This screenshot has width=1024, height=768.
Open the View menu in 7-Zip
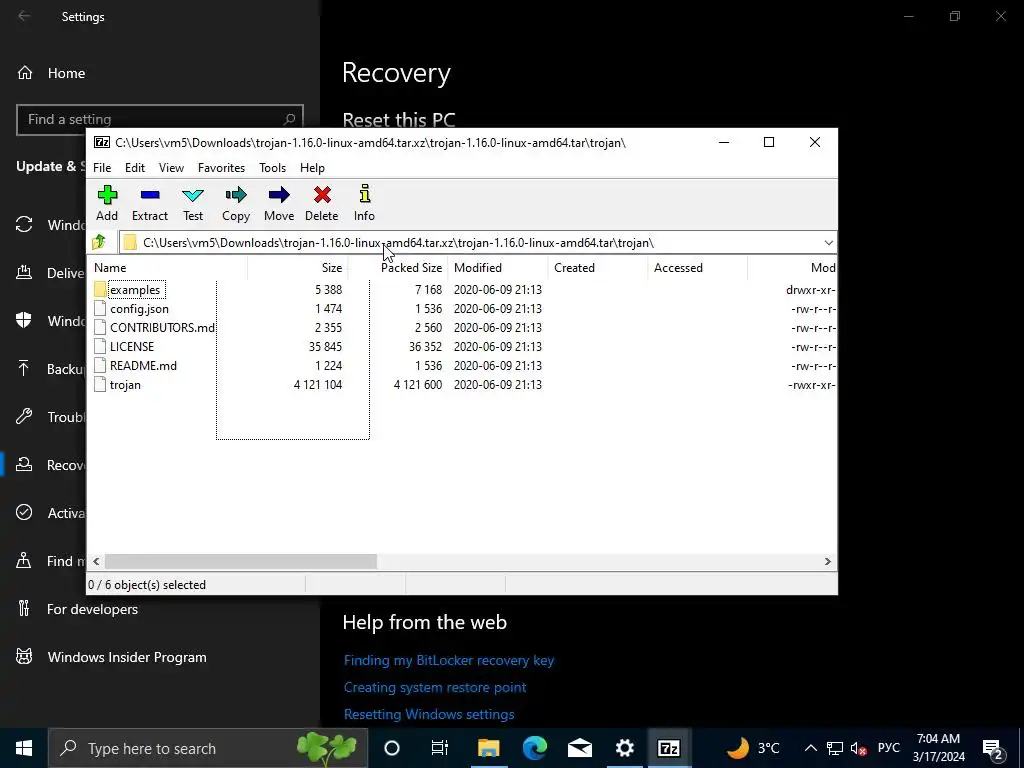pos(171,168)
